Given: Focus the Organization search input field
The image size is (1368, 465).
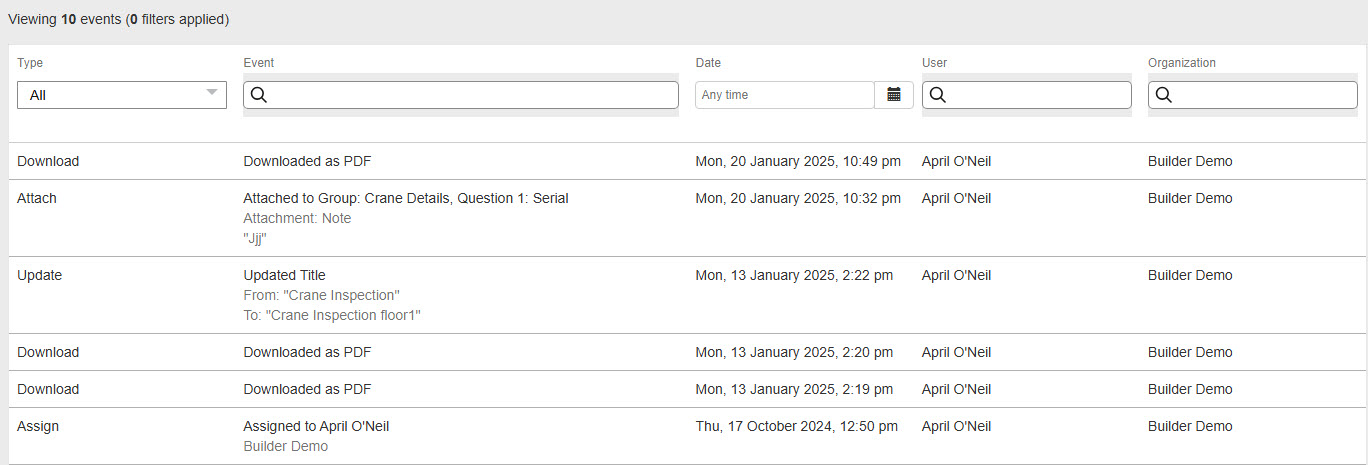Looking at the screenshot, I should [x=1253, y=95].
